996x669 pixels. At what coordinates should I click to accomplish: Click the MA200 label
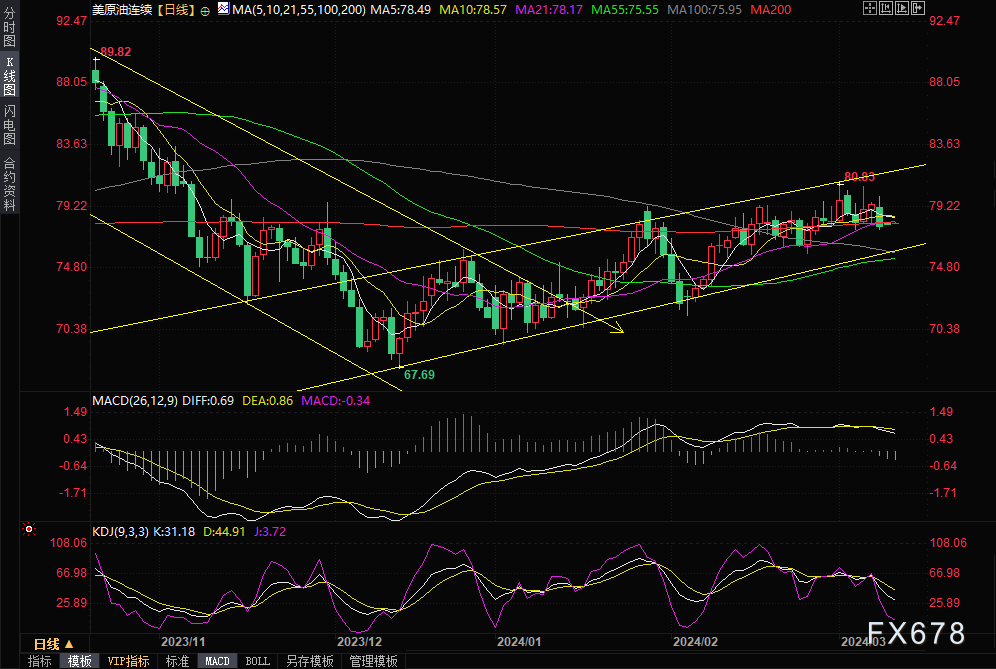click(771, 10)
